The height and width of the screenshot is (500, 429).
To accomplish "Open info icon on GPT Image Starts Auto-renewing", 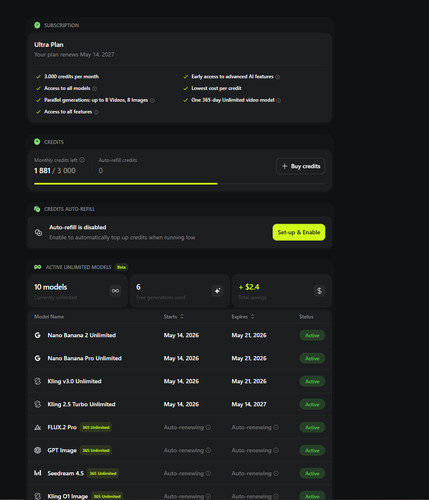I will (208, 450).
